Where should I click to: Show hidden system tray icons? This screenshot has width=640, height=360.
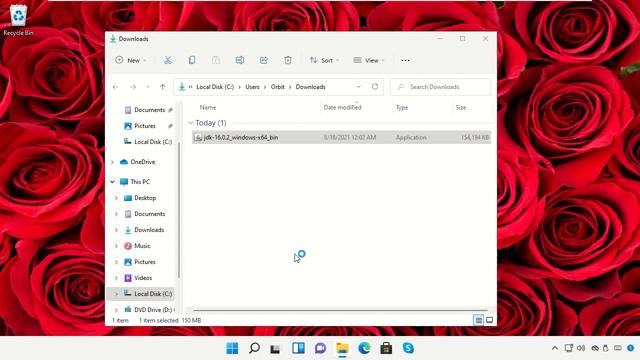tap(555, 348)
